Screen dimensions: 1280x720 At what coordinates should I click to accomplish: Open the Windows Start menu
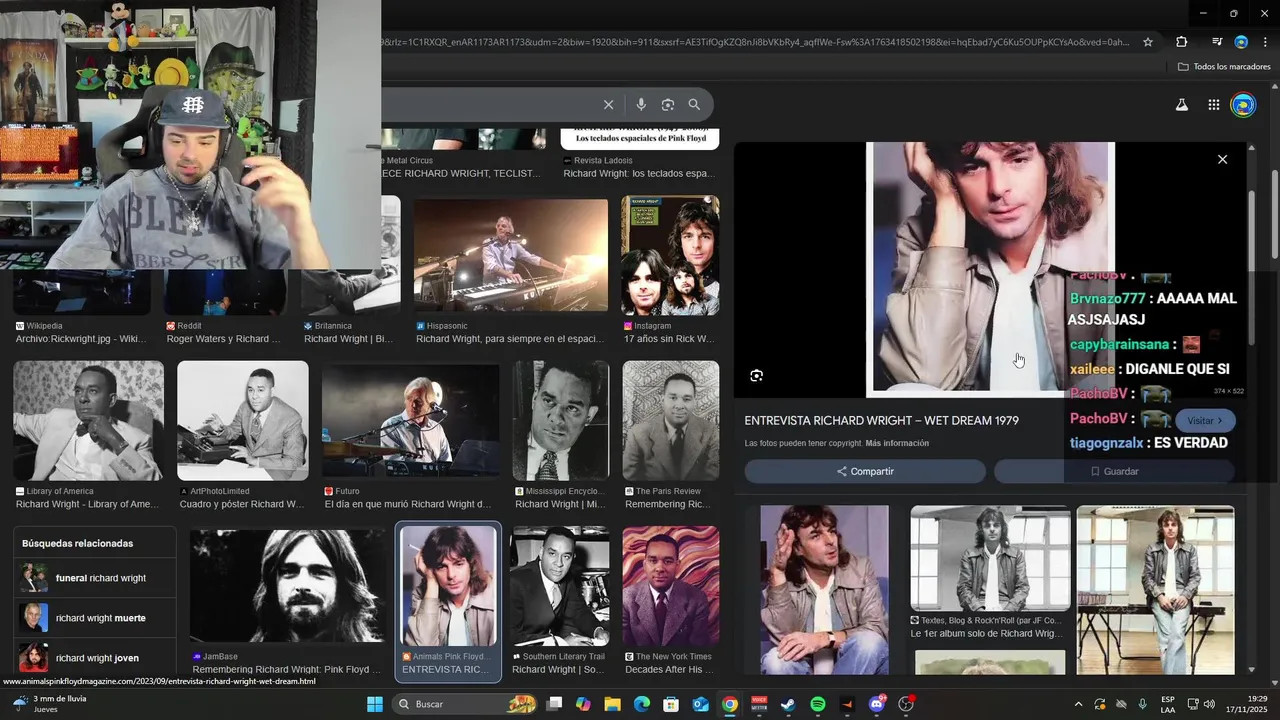tap(375, 704)
